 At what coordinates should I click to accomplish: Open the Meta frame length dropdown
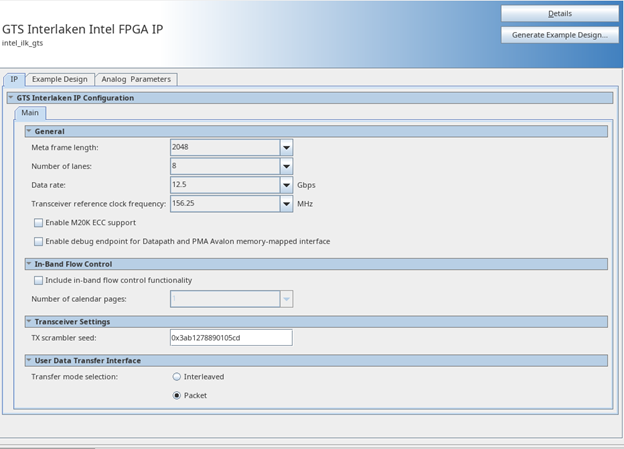[x=286, y=148]
